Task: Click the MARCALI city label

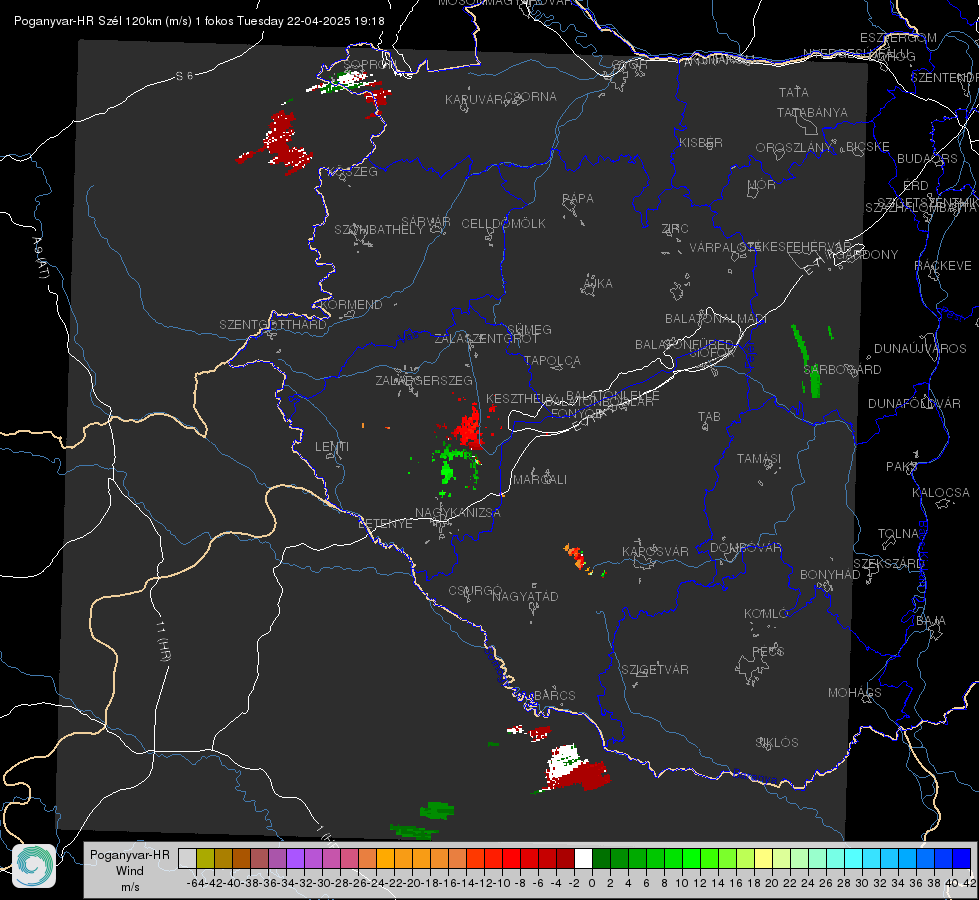Action: click(x=540, y=479)
